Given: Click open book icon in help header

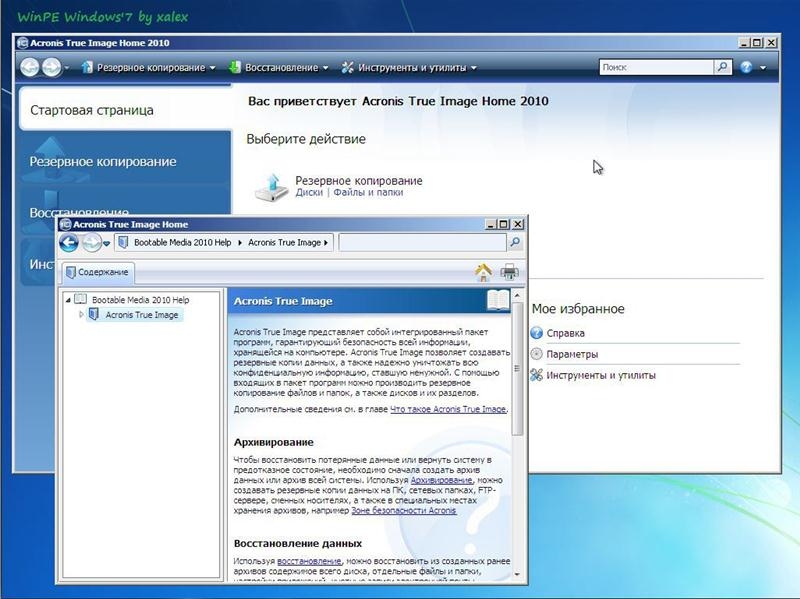Looking at the screenshot, I should [498, 300].
